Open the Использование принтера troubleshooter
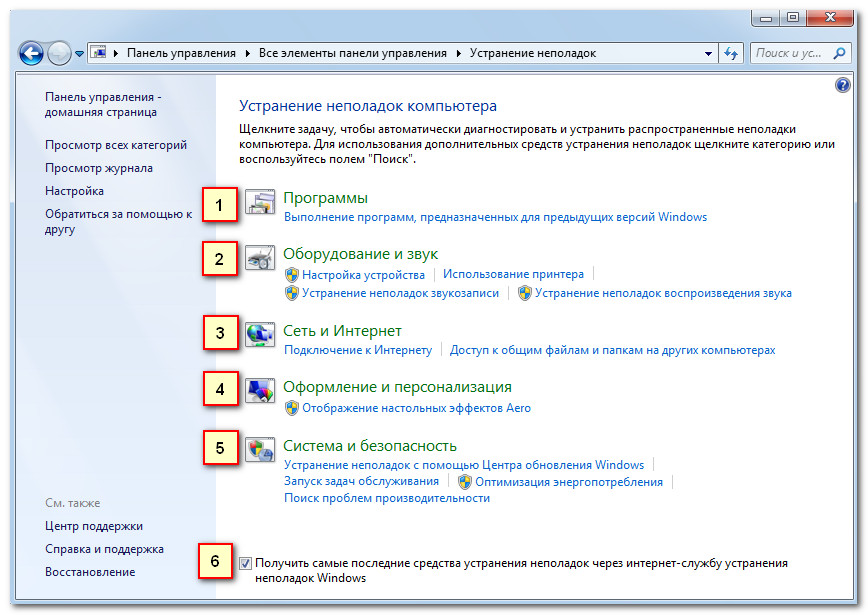Viewport: 868px width, 615px height. tap(513, 274)
